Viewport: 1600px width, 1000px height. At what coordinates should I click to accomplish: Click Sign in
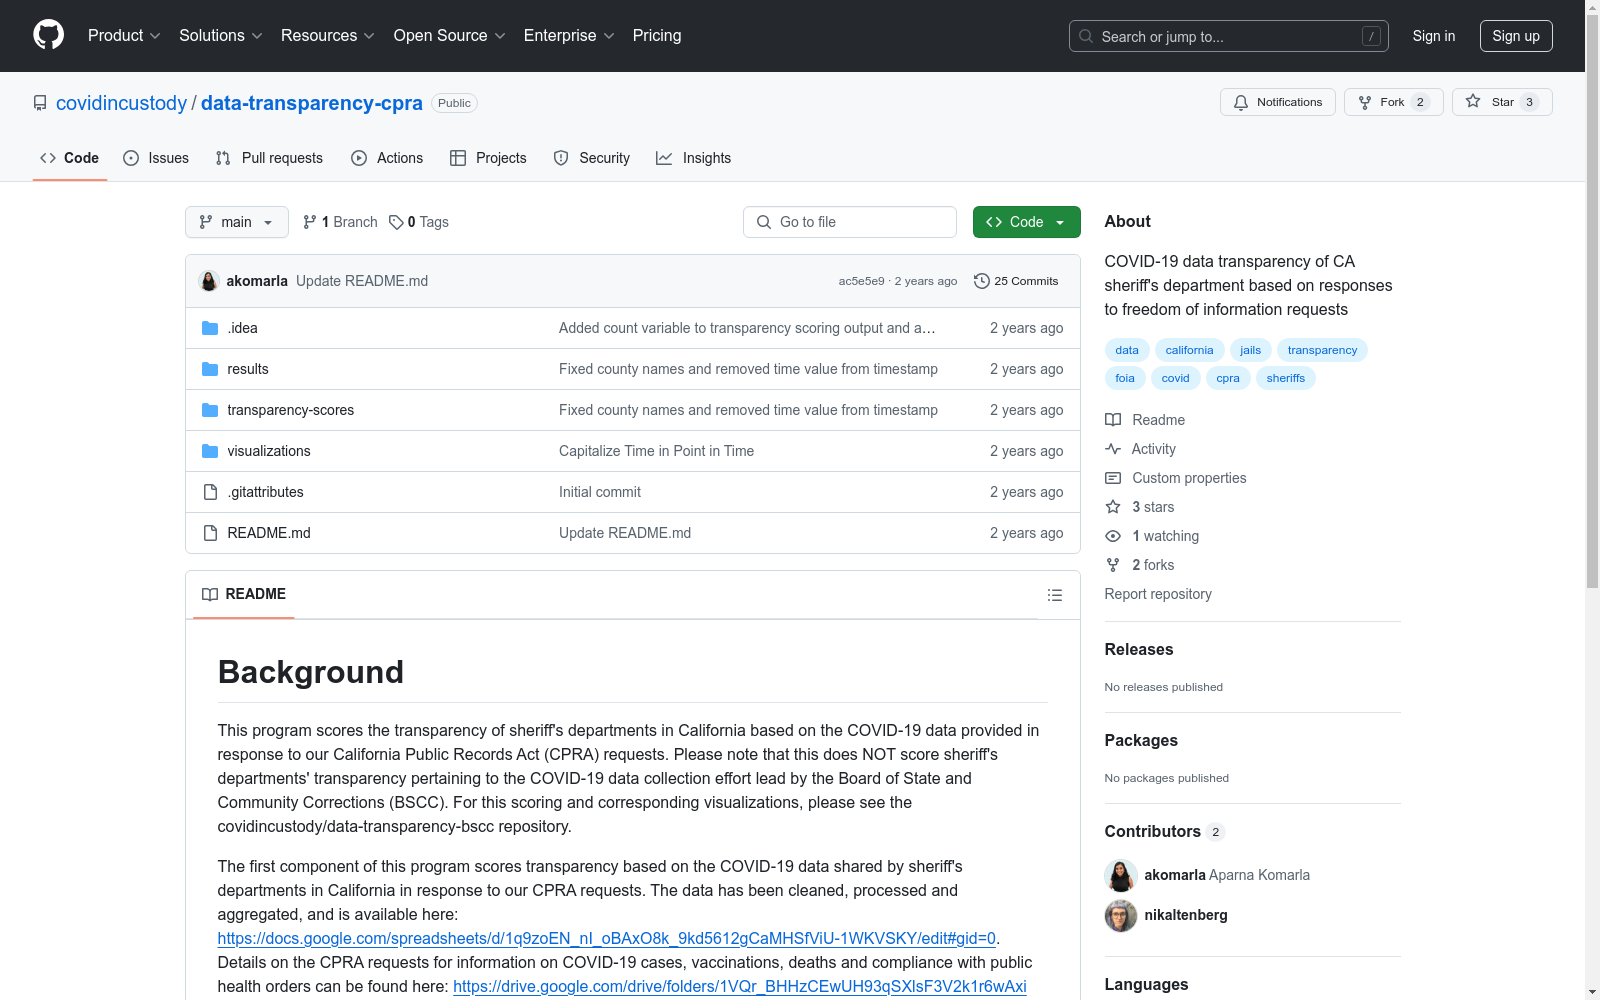point(1434,36)
